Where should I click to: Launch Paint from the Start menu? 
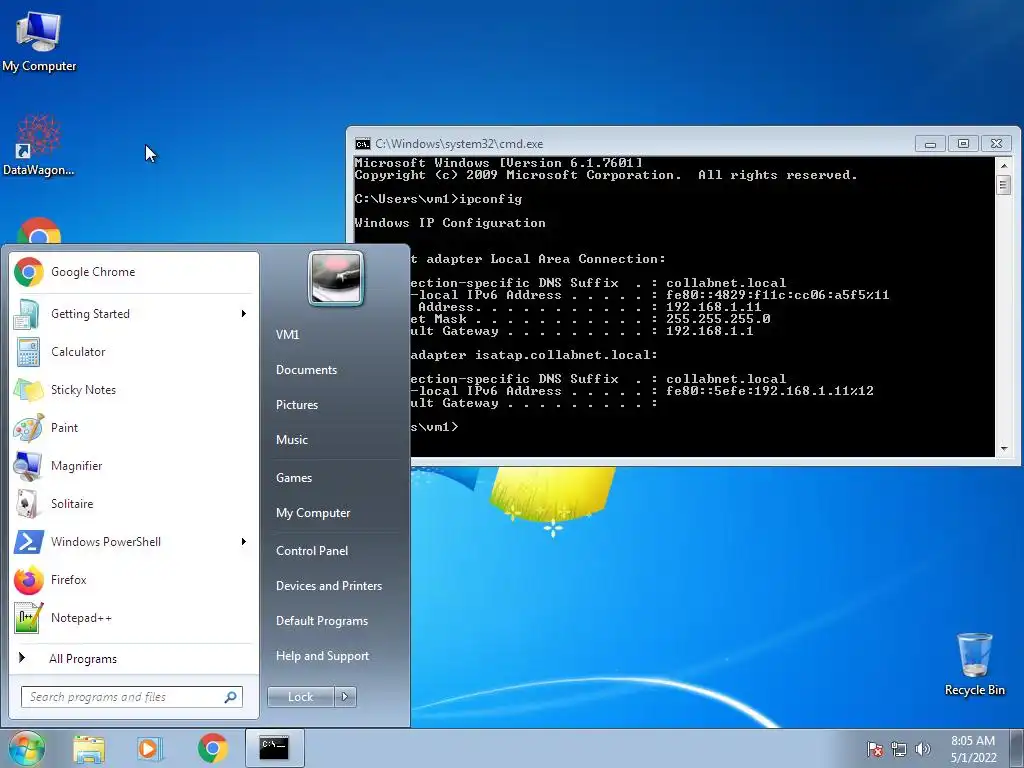click(134, 428)
